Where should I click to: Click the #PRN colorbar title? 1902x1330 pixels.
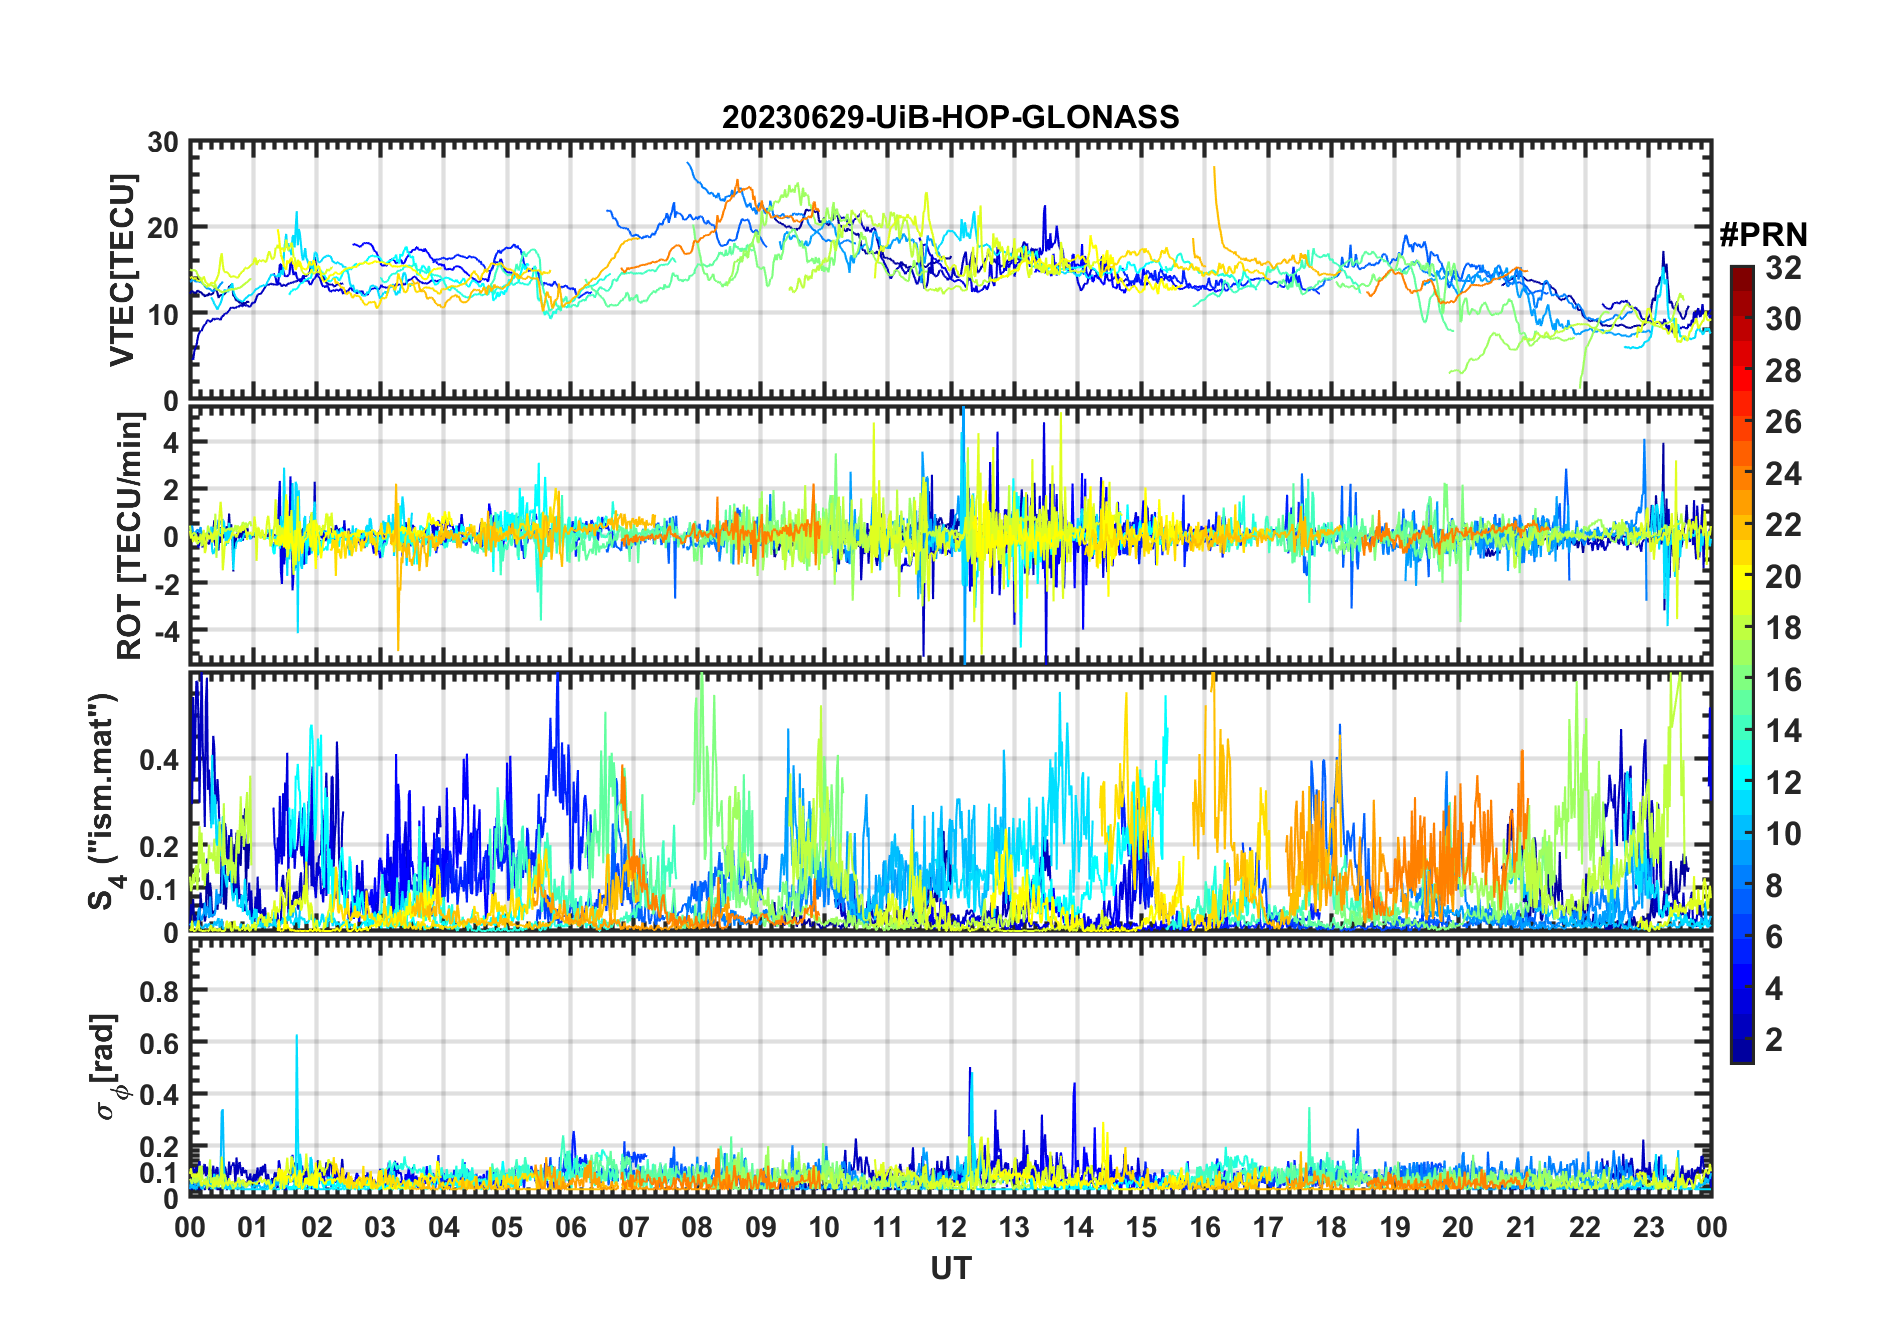pos(1763,235)
